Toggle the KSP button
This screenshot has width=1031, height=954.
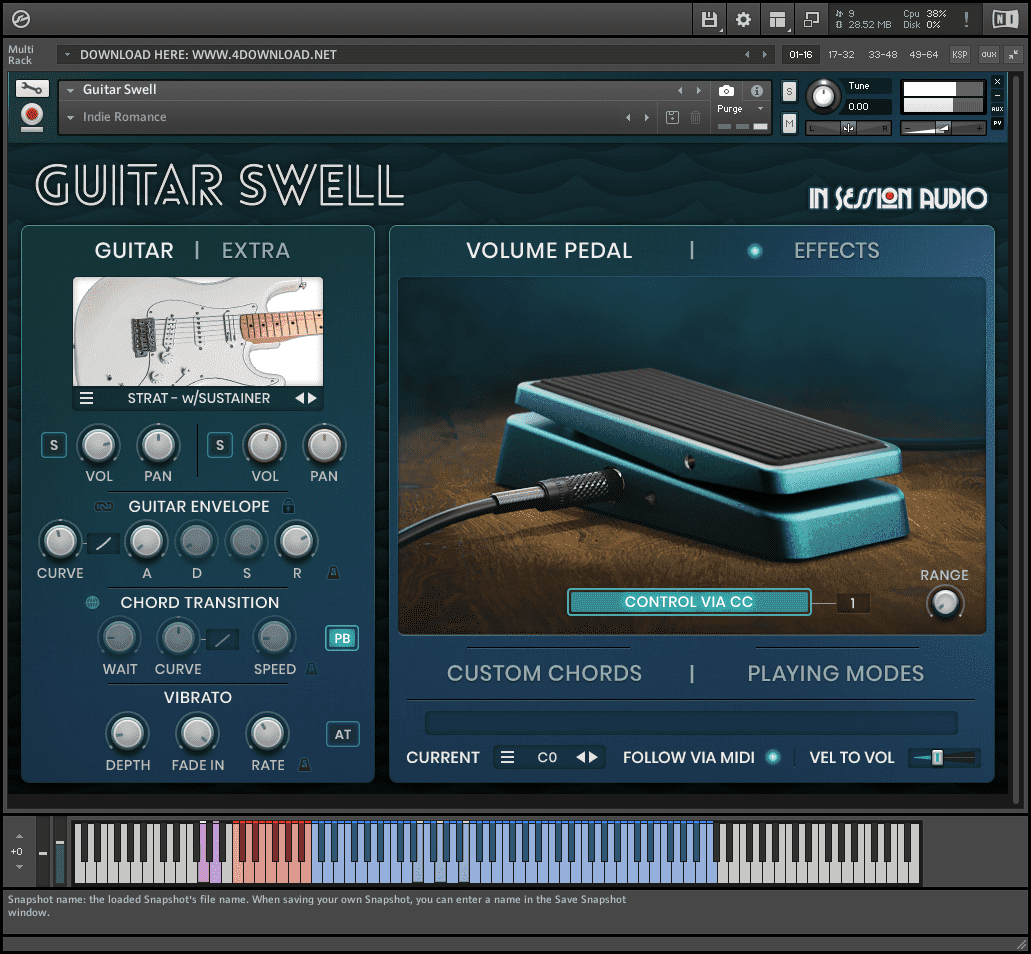point(959,55)
